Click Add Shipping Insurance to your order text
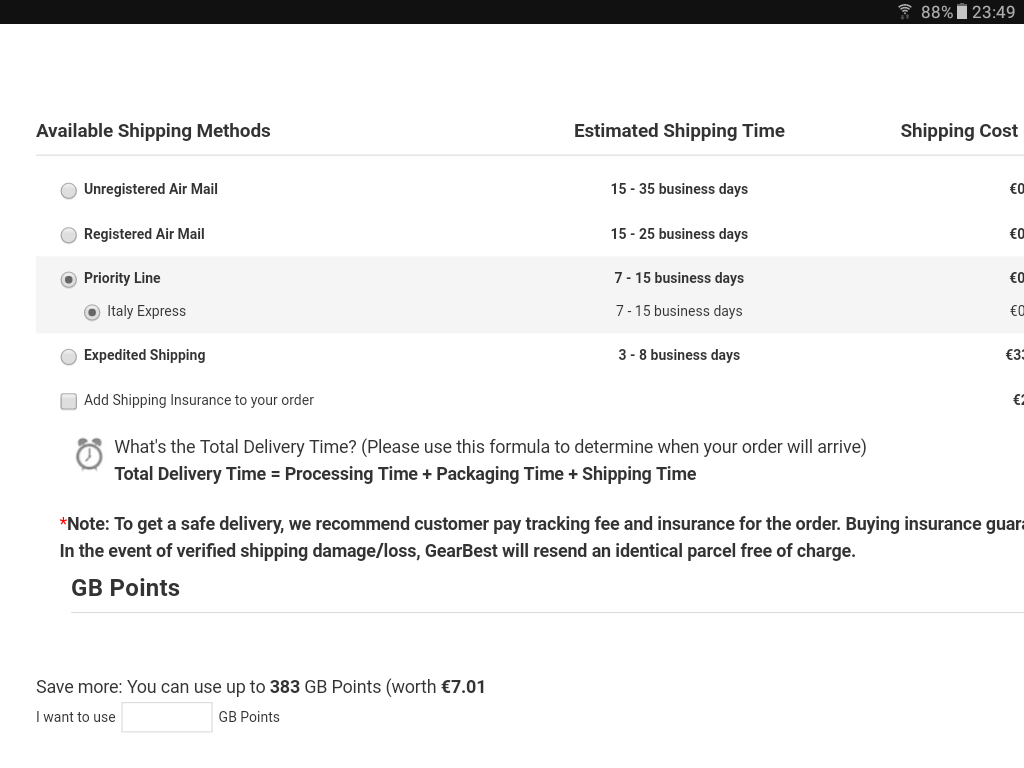Screen dimensions: 1024x768 199,400
